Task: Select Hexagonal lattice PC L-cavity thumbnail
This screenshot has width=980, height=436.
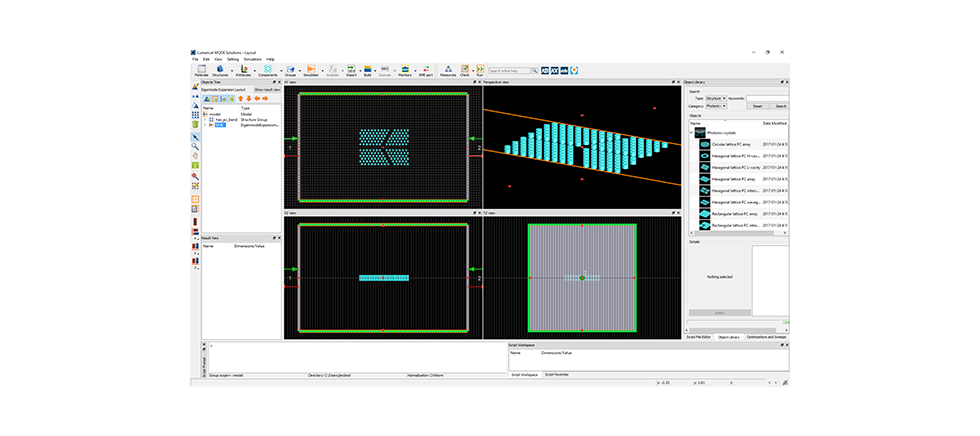Action: [704, 167]
